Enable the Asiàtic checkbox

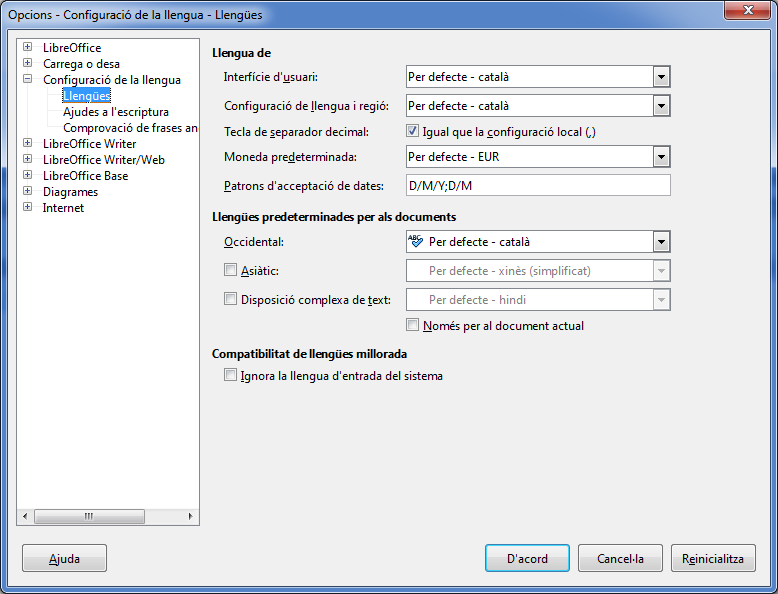tap(231, 270)
